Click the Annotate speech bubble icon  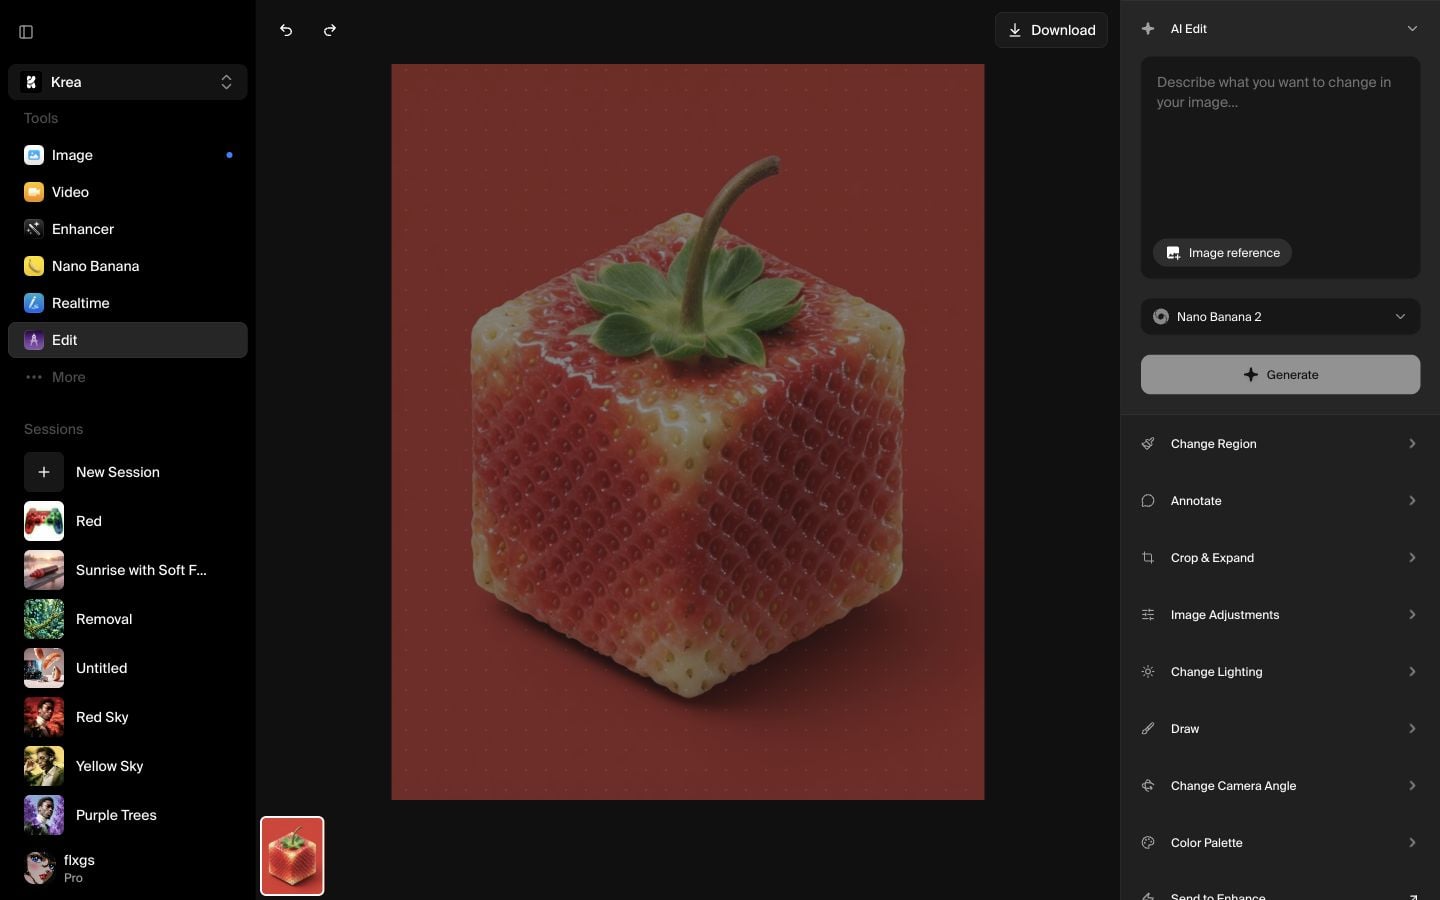click(x=1148, y=501)
